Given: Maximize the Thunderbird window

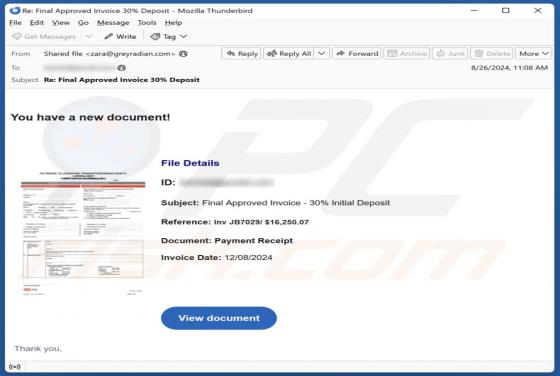Looking at the screenshot, I should tap(506, 10).
